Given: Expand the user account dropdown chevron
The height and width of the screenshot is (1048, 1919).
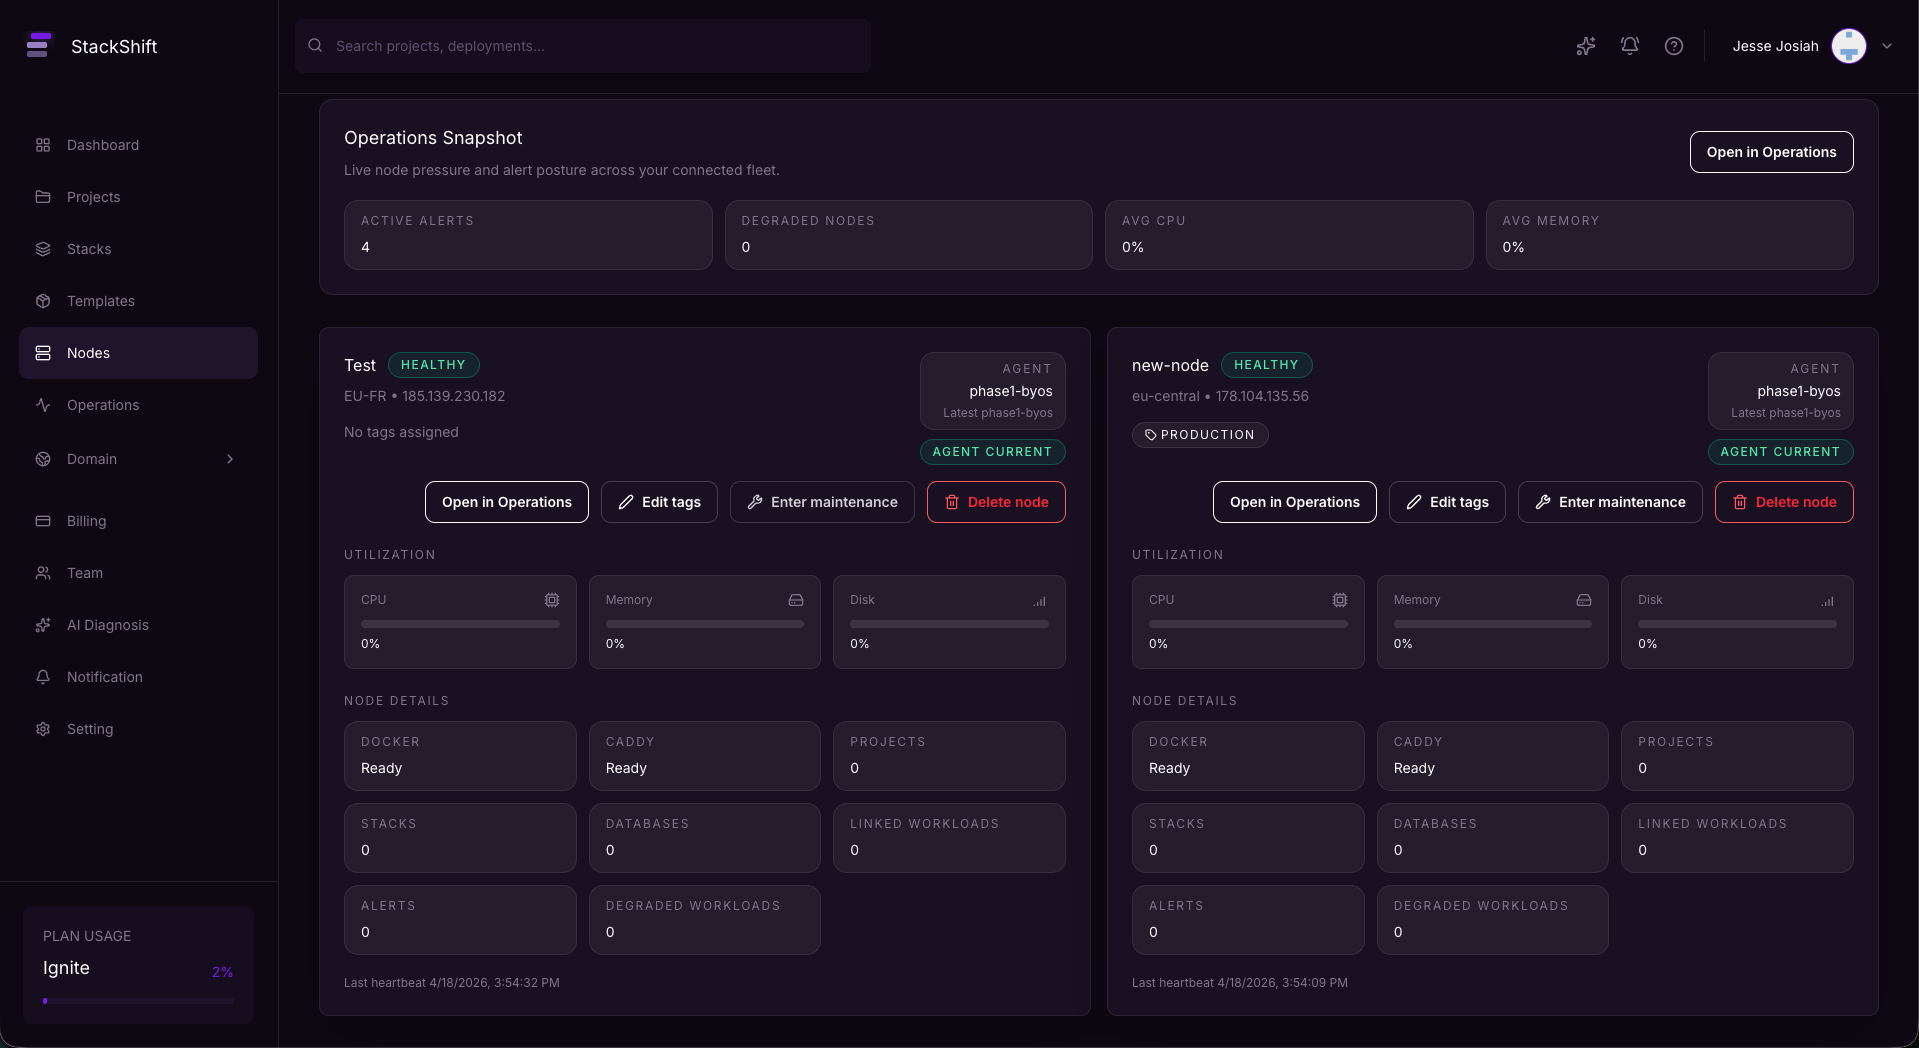Looking at the screenshot, I should (x=1887, y=46).
